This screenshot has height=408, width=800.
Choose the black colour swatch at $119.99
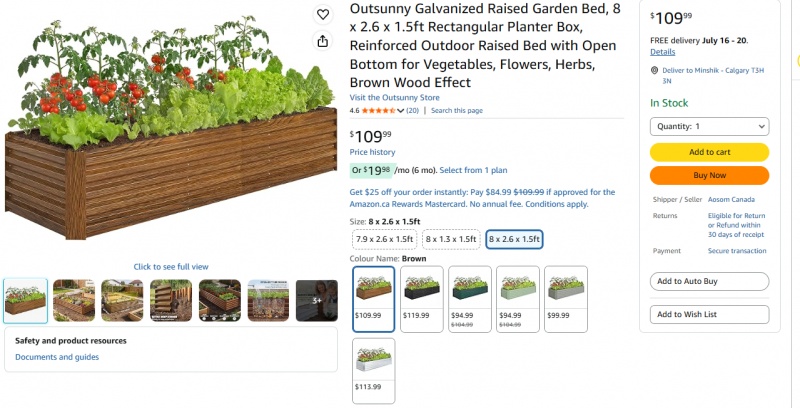click(421, 299)
